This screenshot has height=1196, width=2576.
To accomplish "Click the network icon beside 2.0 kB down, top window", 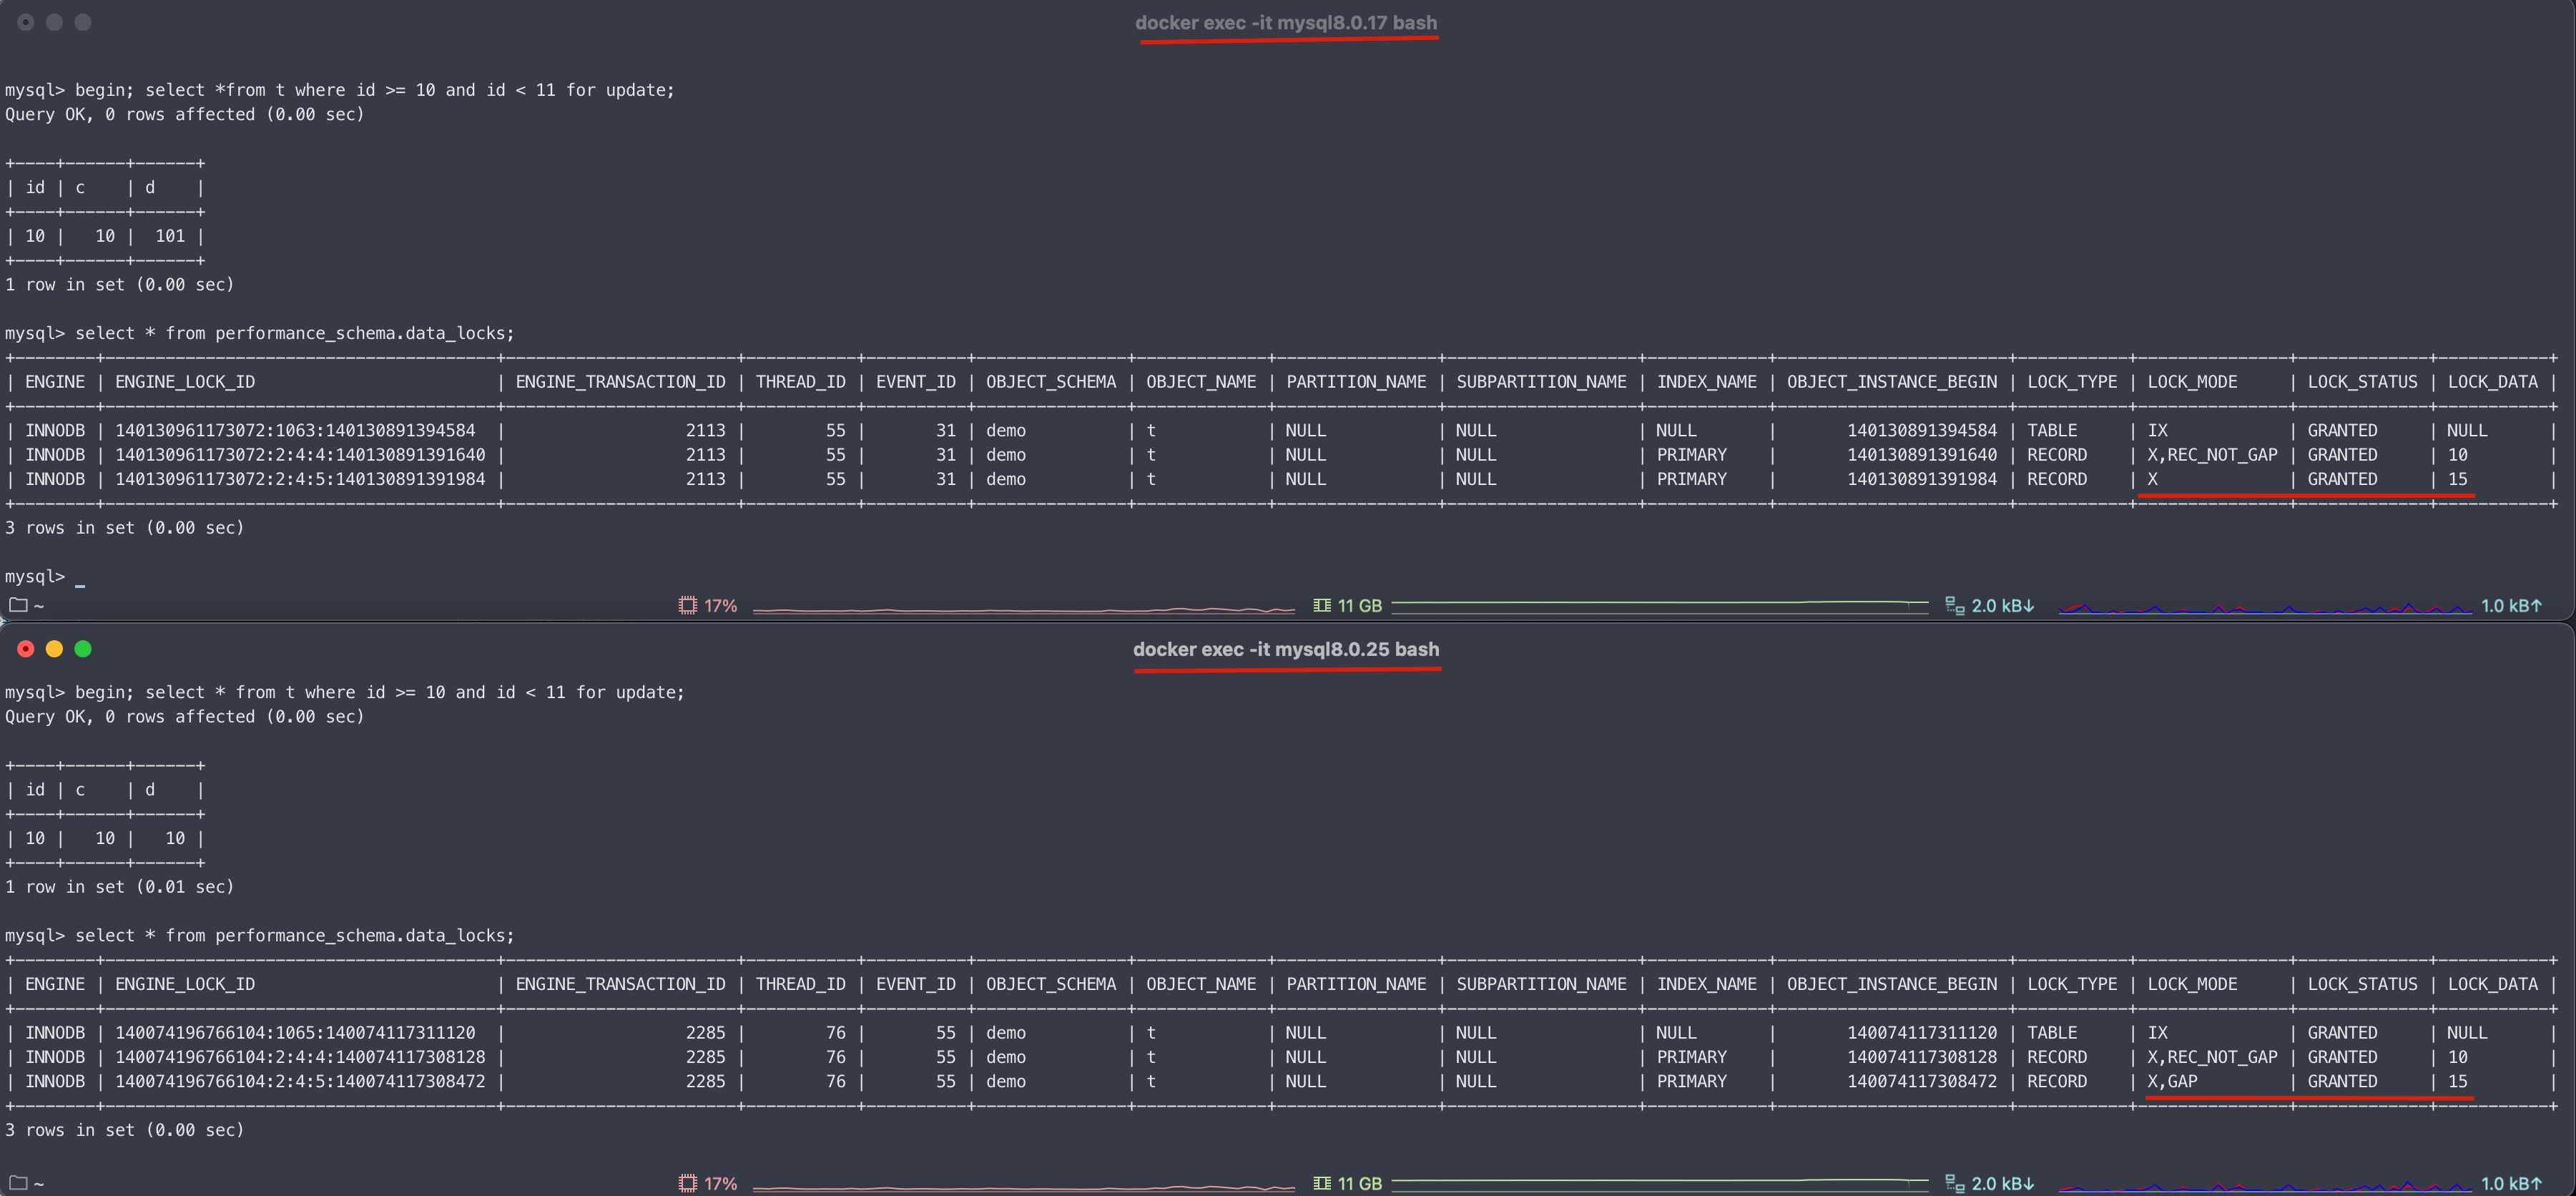I will [x=1954, y=605].
